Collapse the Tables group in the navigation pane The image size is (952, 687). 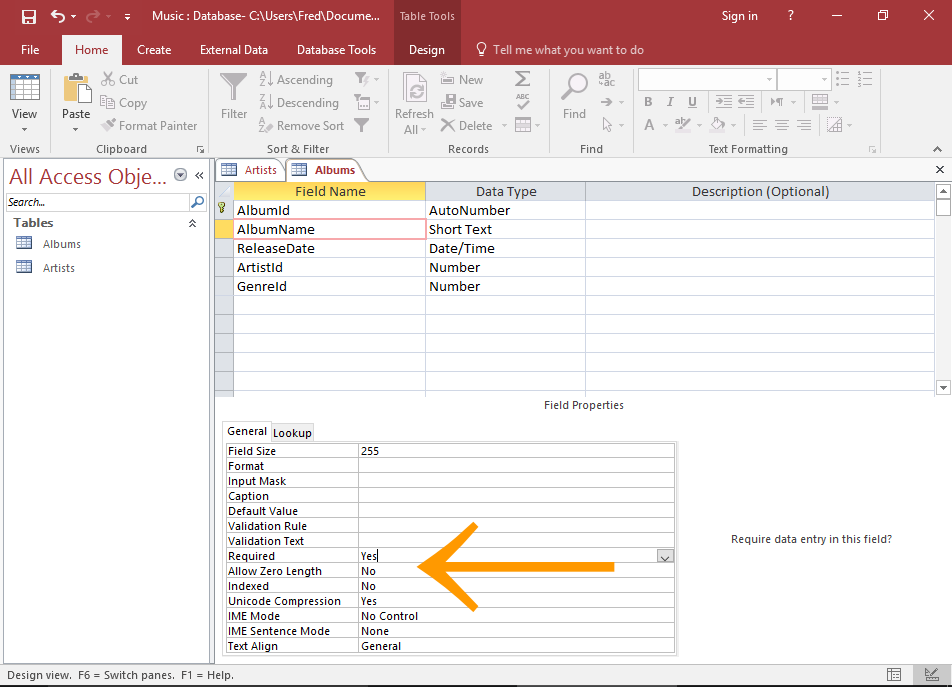pos(192,223)
